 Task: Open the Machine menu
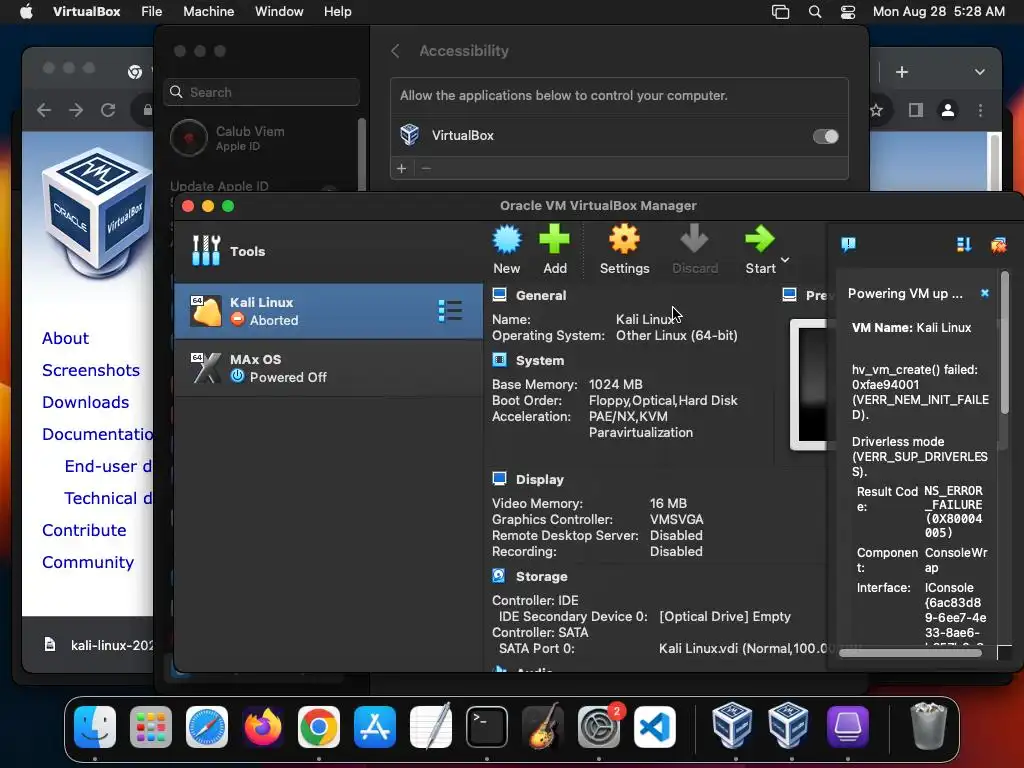(x=208, y=11)
